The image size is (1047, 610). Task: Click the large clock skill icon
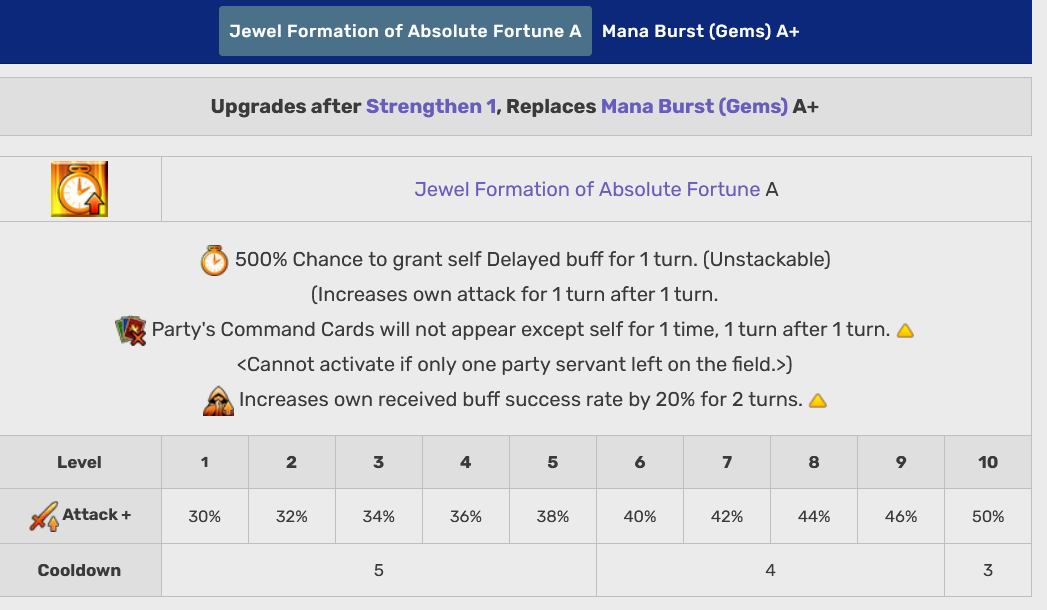point(79,189)
